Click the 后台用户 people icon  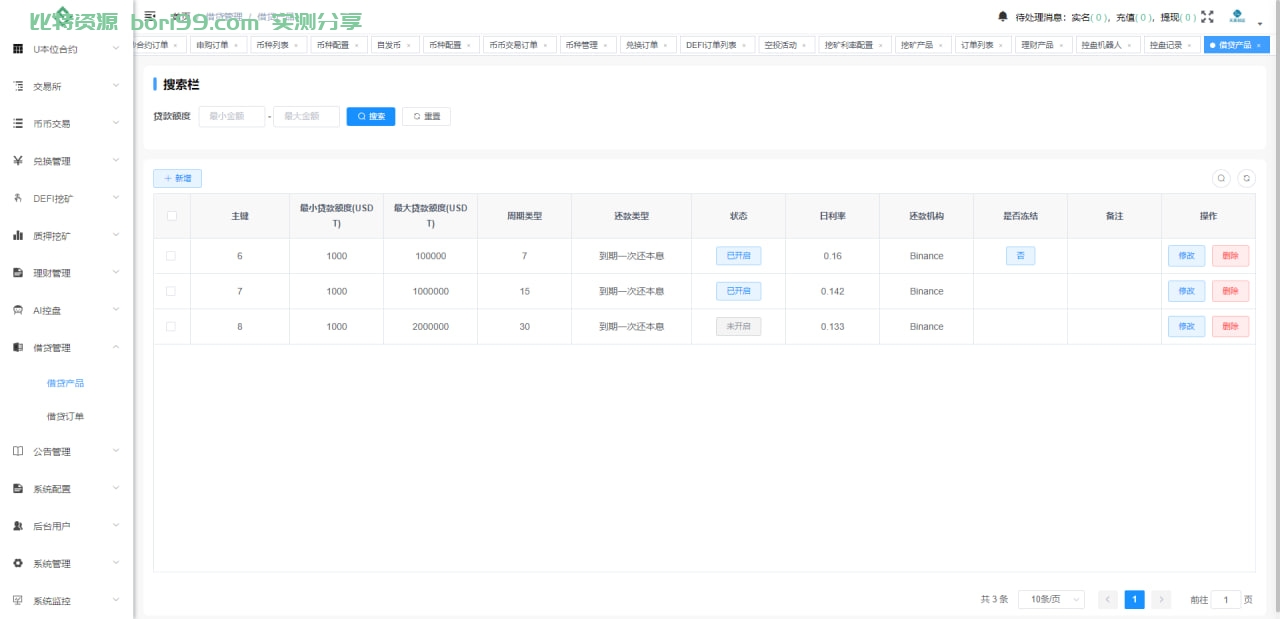click(x=18, y=525)
